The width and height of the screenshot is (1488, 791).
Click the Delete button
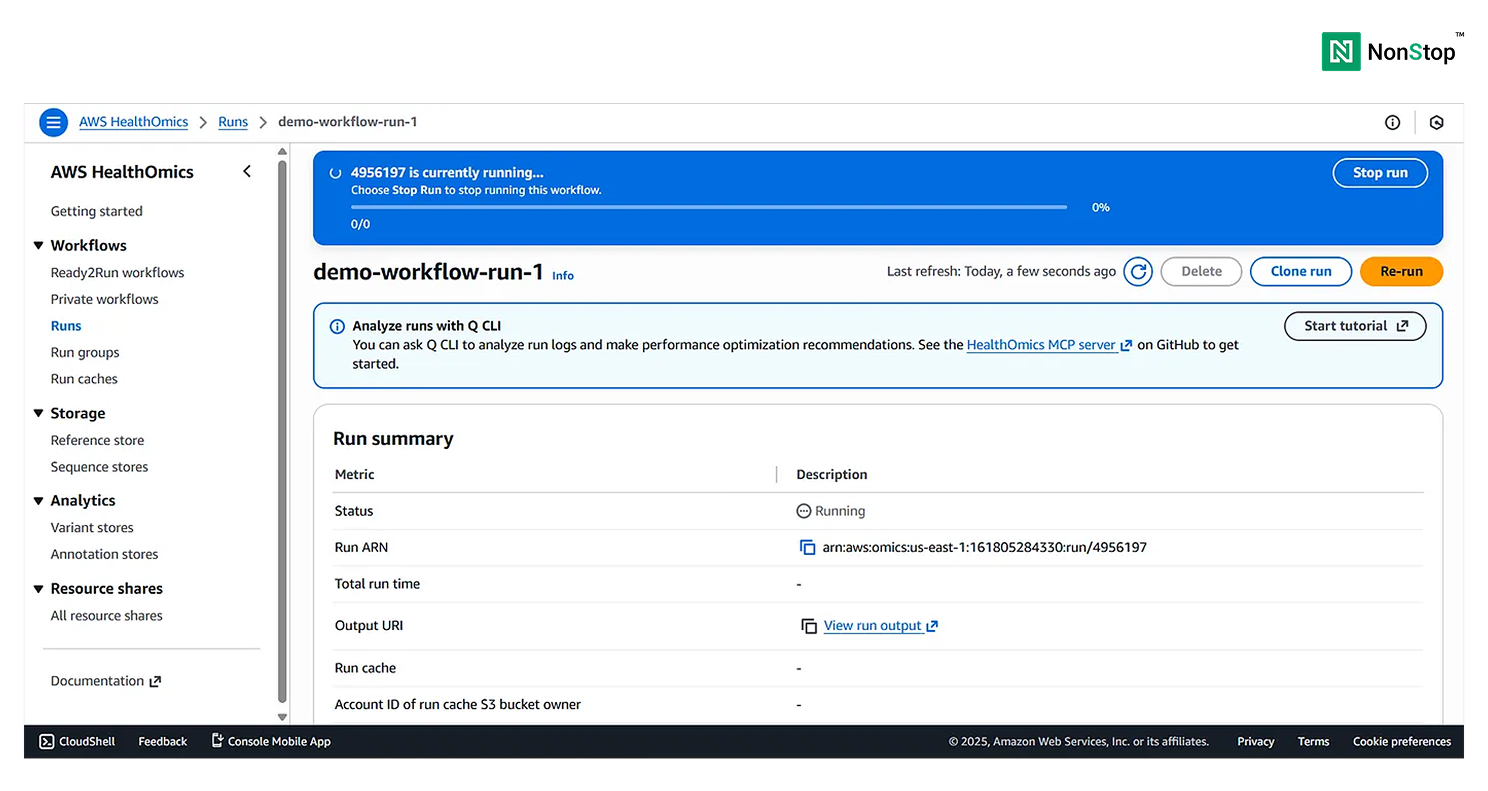pyautogui.click(x=1202, y=271)
